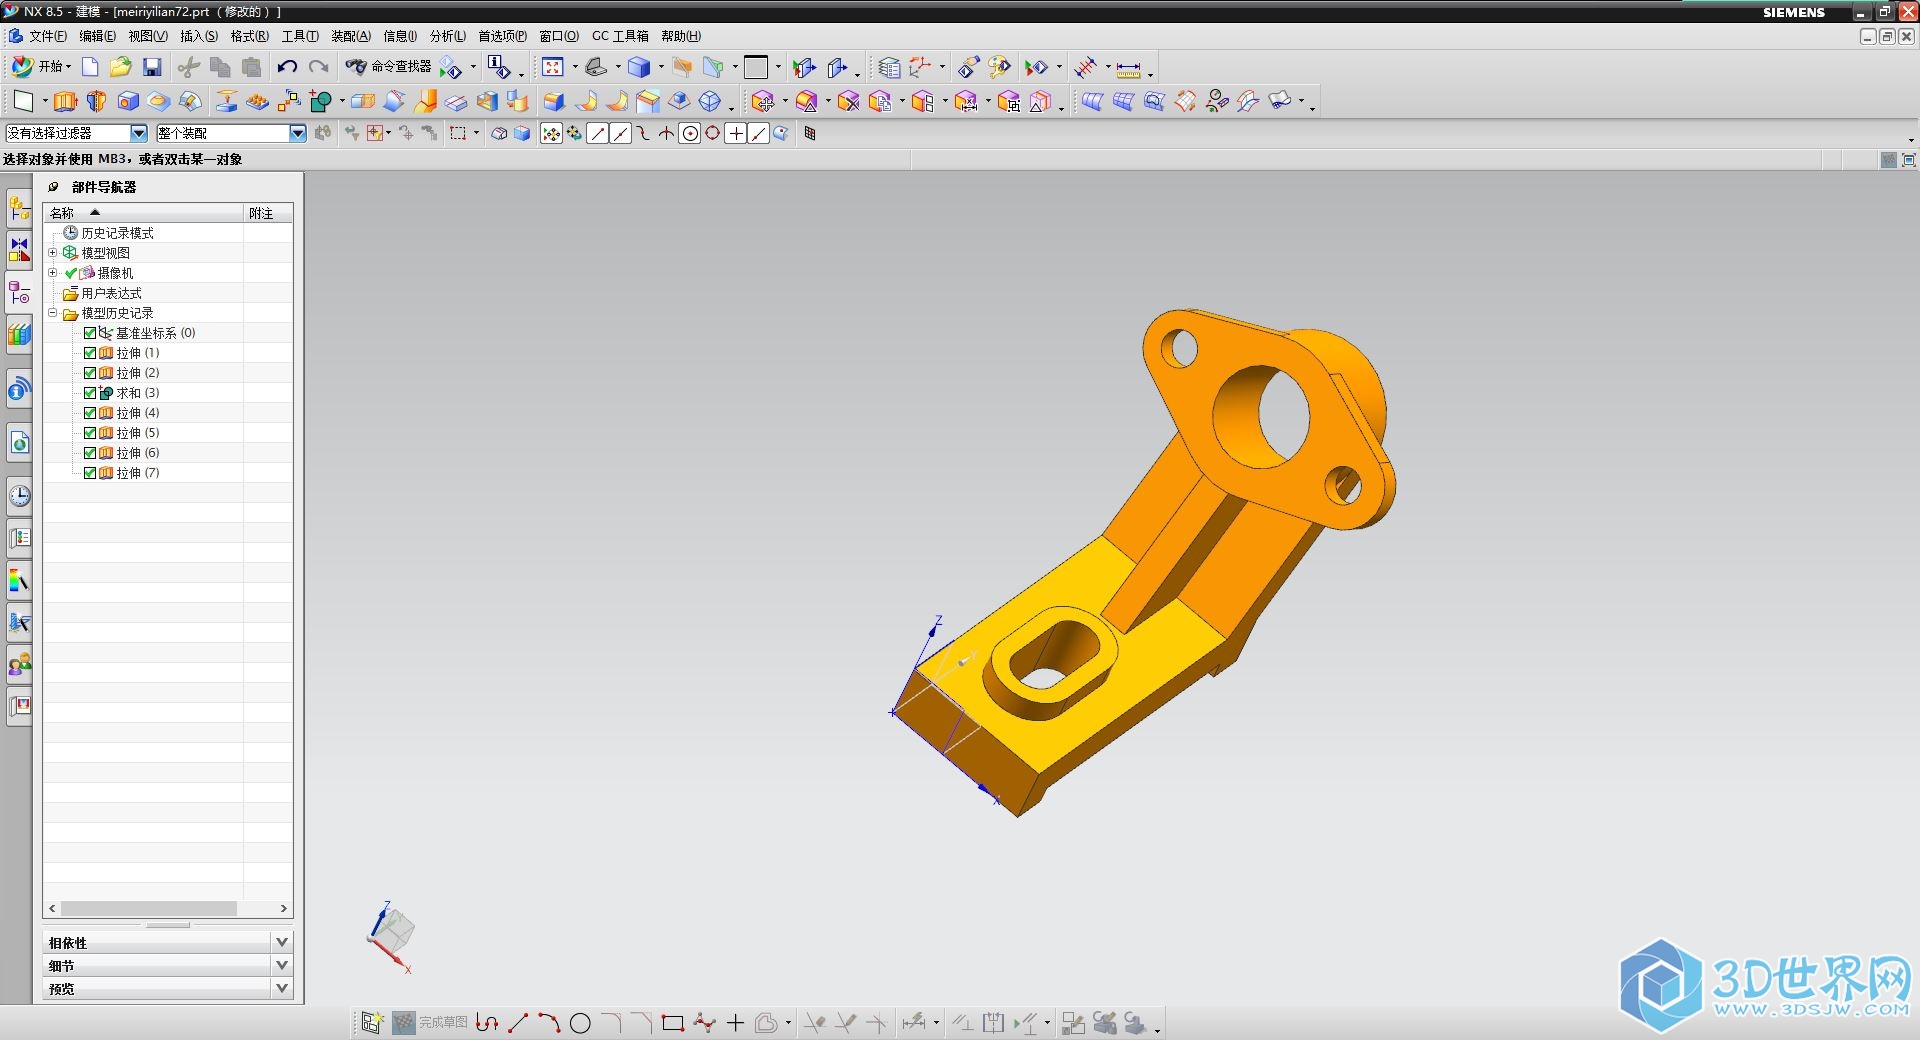Toggle checkbox for 拉伸 (7) feature
Screen dimensions: 1920x1040
(90, 473)
